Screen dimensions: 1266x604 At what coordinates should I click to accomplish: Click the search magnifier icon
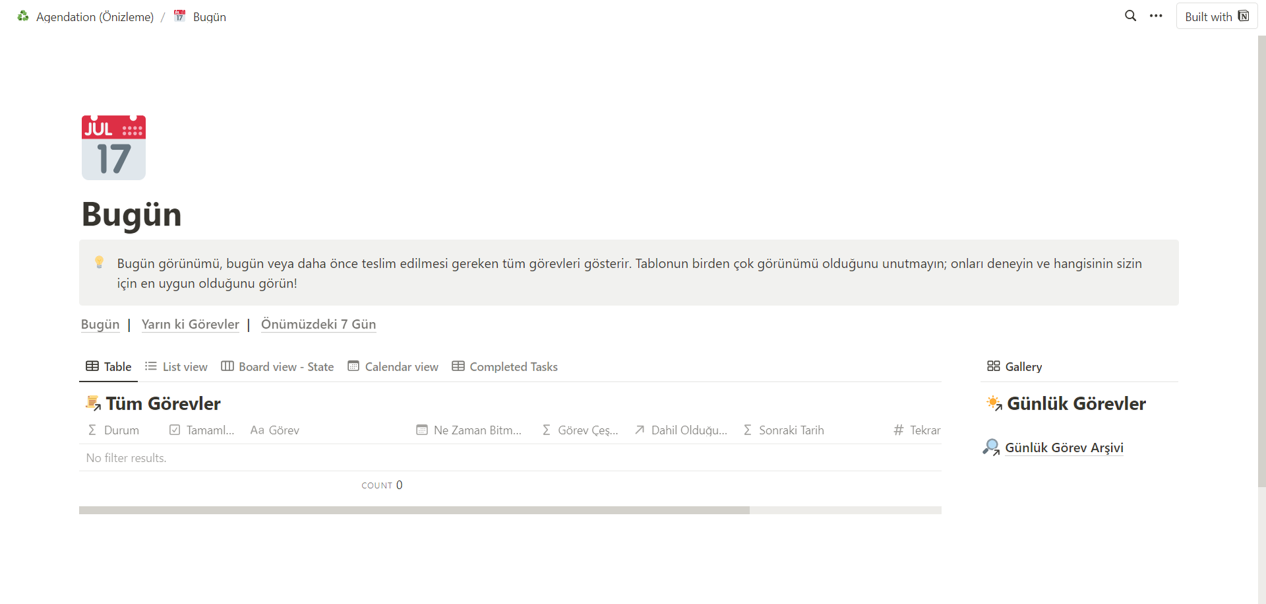(x=1130, y=16)
